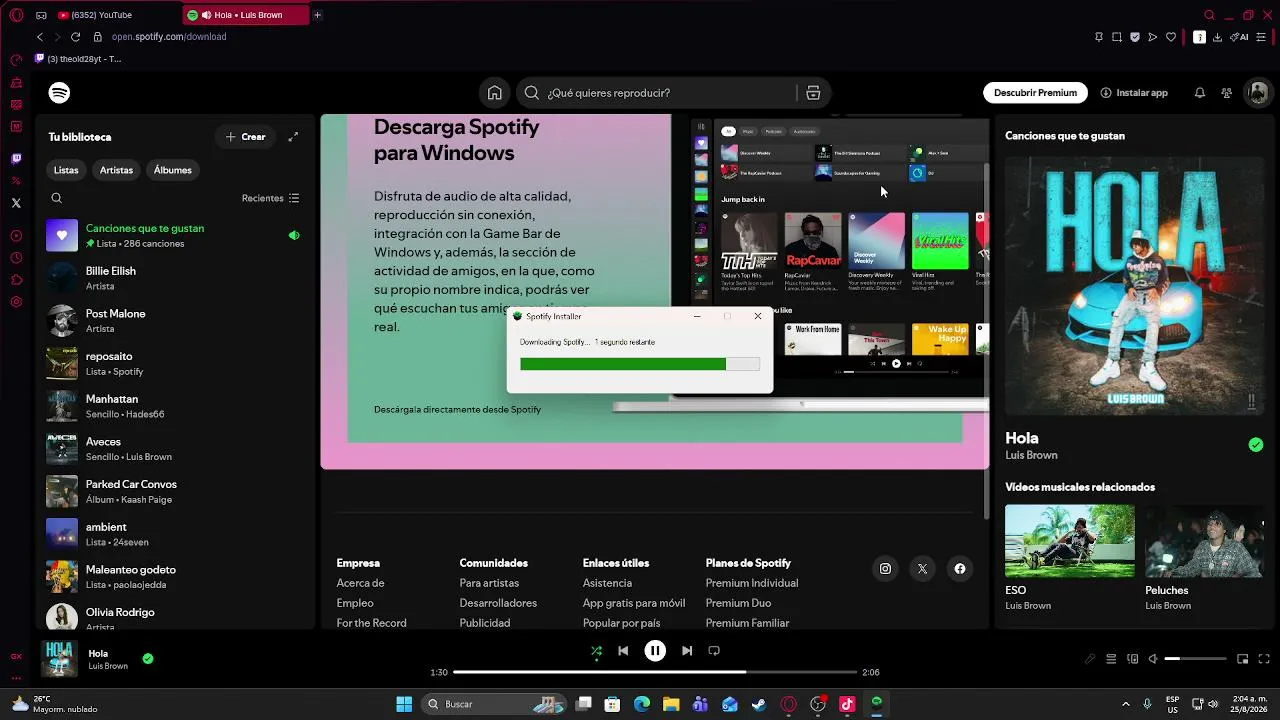Open the theold28yt Twitch bookmark

(78, 59)
